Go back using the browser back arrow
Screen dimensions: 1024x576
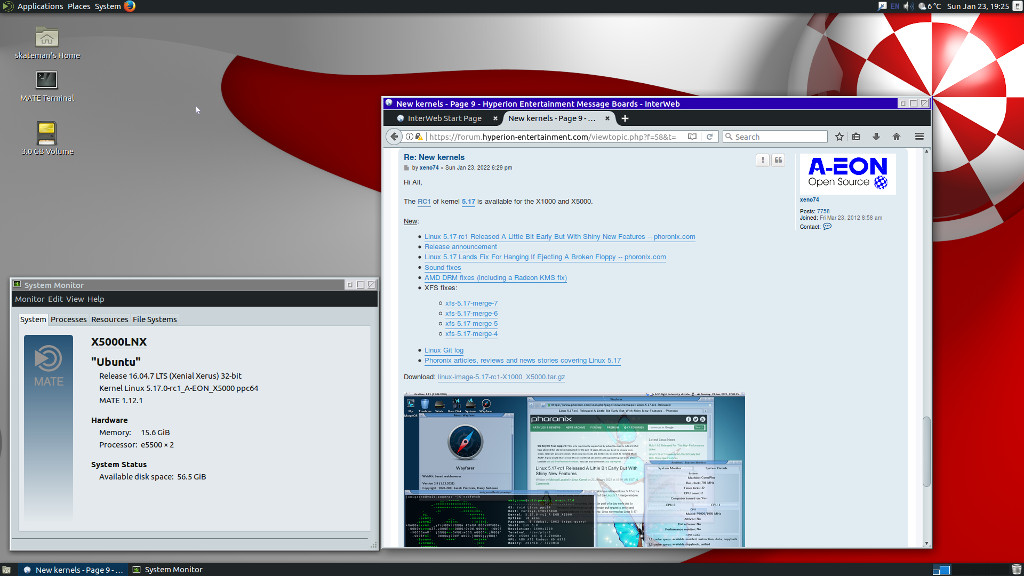pyautogui.click(x=394, y=136)
